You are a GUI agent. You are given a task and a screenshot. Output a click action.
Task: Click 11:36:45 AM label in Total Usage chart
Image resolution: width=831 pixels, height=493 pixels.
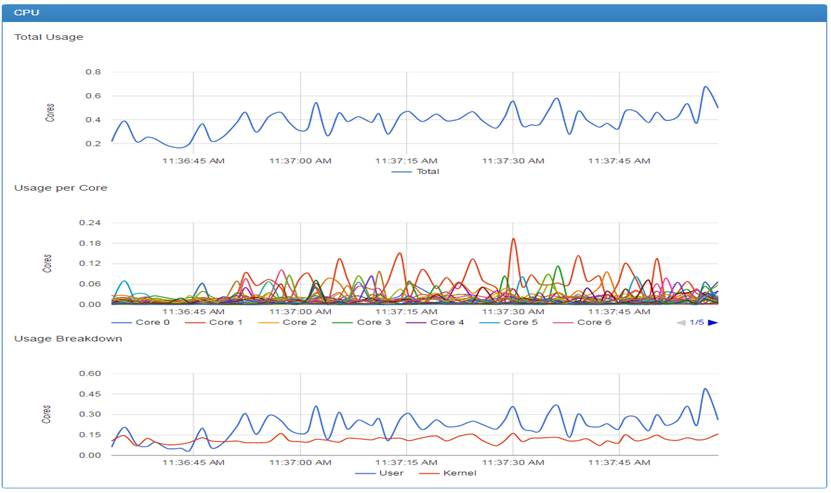point(193,161)
